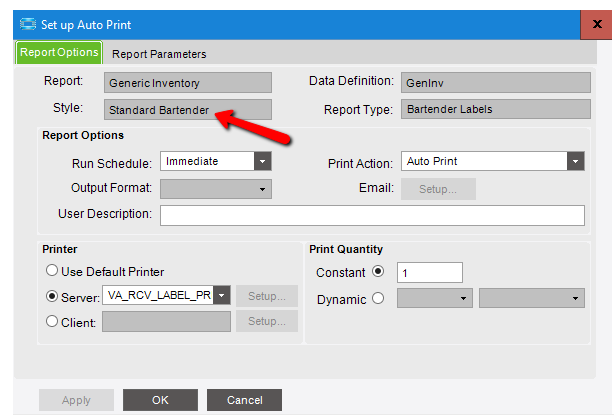Click the Constant quantity value field
The height and width of the screenshot is (415, 614).
pos(429,272)
